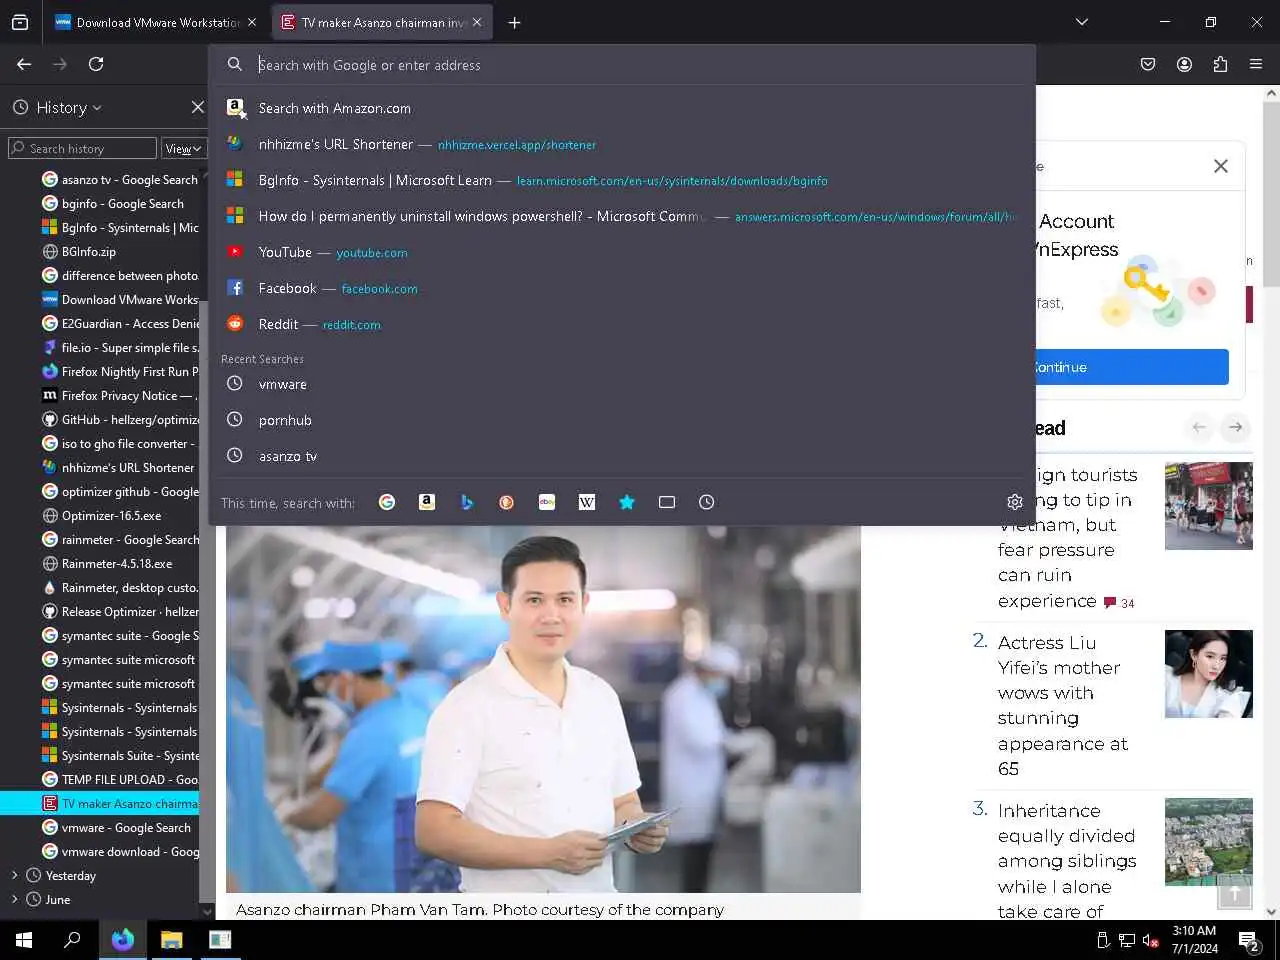Search open tabs using the tab icon
Viewport: 1280px width, 960px height.
click(667, 502)
